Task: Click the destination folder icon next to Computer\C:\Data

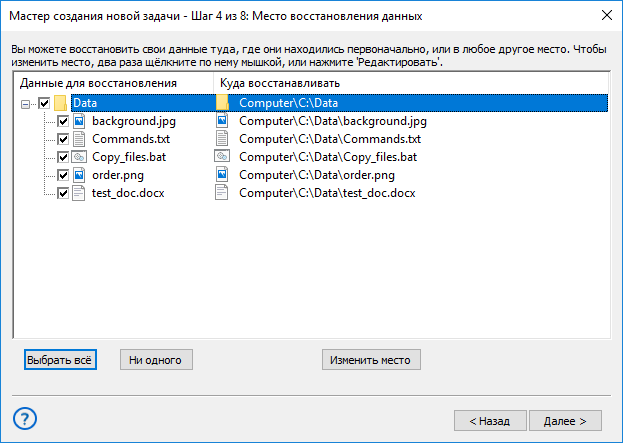Action: click(x=222, y=103)
